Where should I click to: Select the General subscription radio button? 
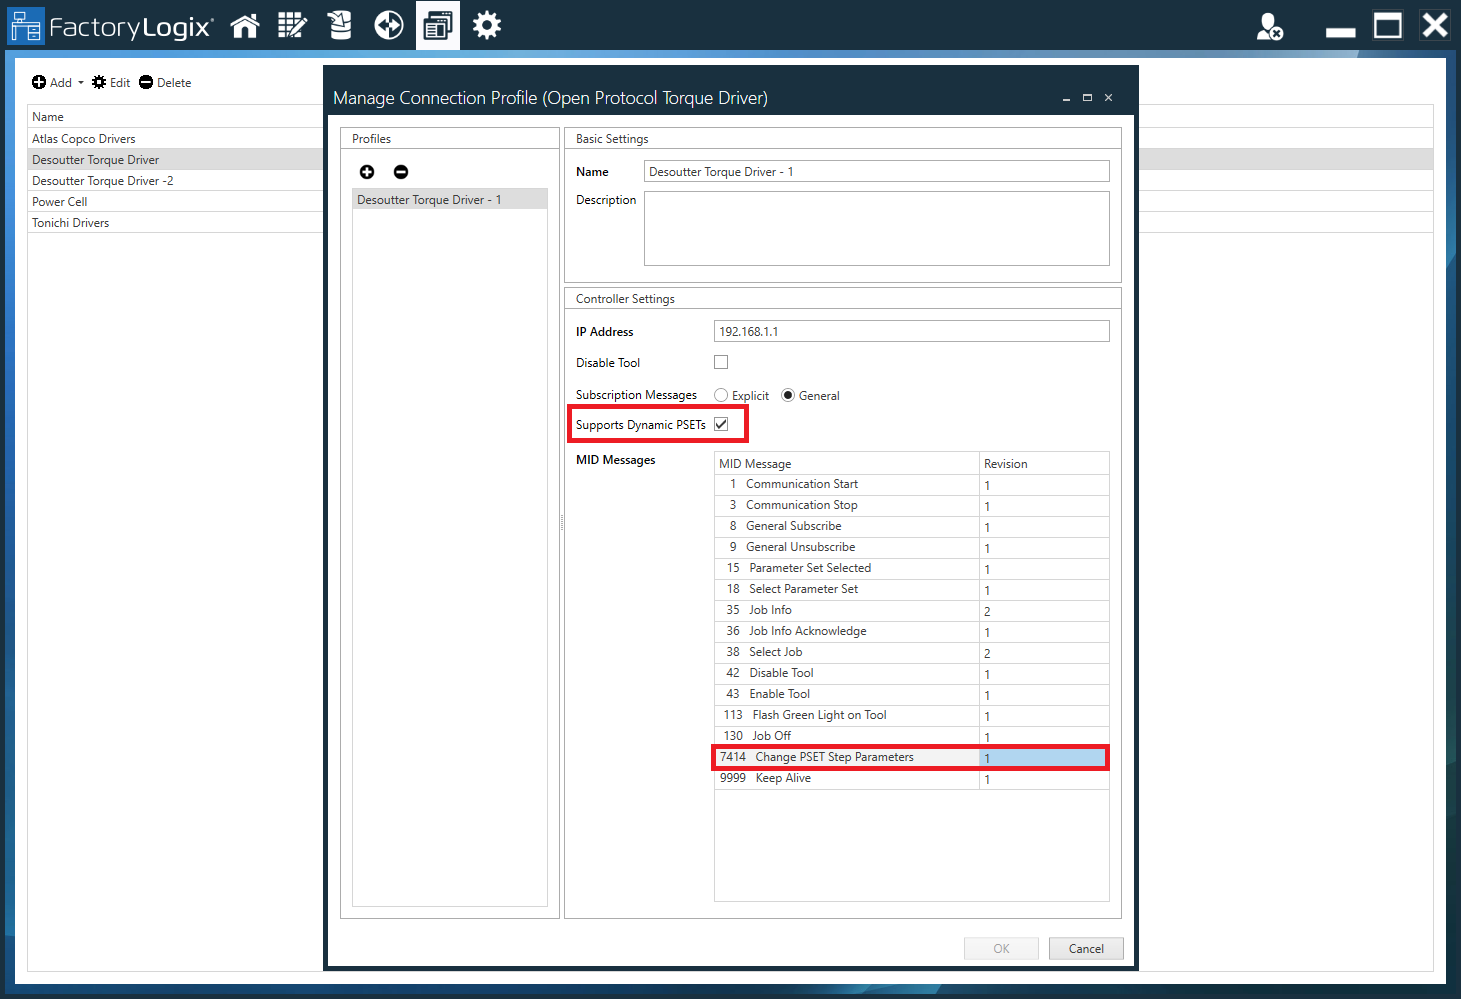point(788,395)
